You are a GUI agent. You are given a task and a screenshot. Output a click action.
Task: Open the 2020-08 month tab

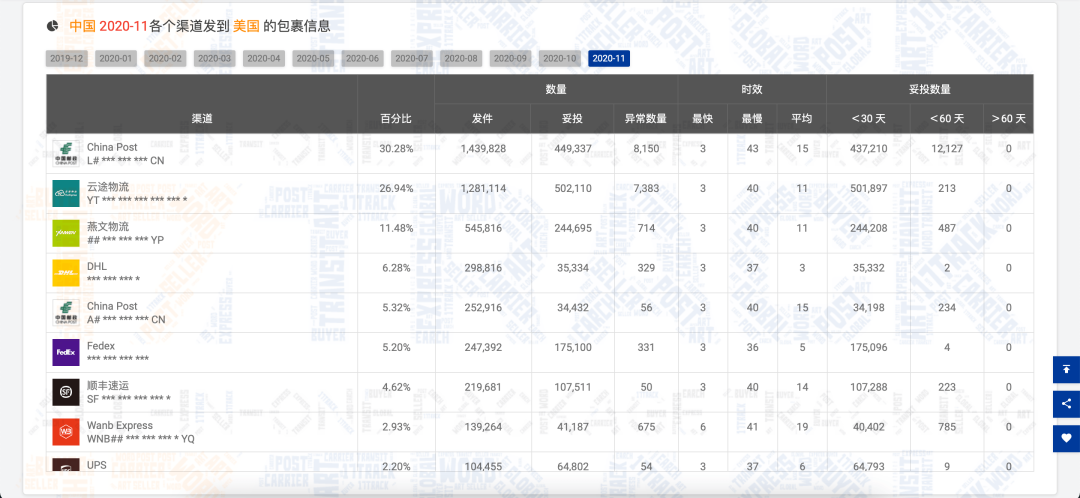coord(461,59)
